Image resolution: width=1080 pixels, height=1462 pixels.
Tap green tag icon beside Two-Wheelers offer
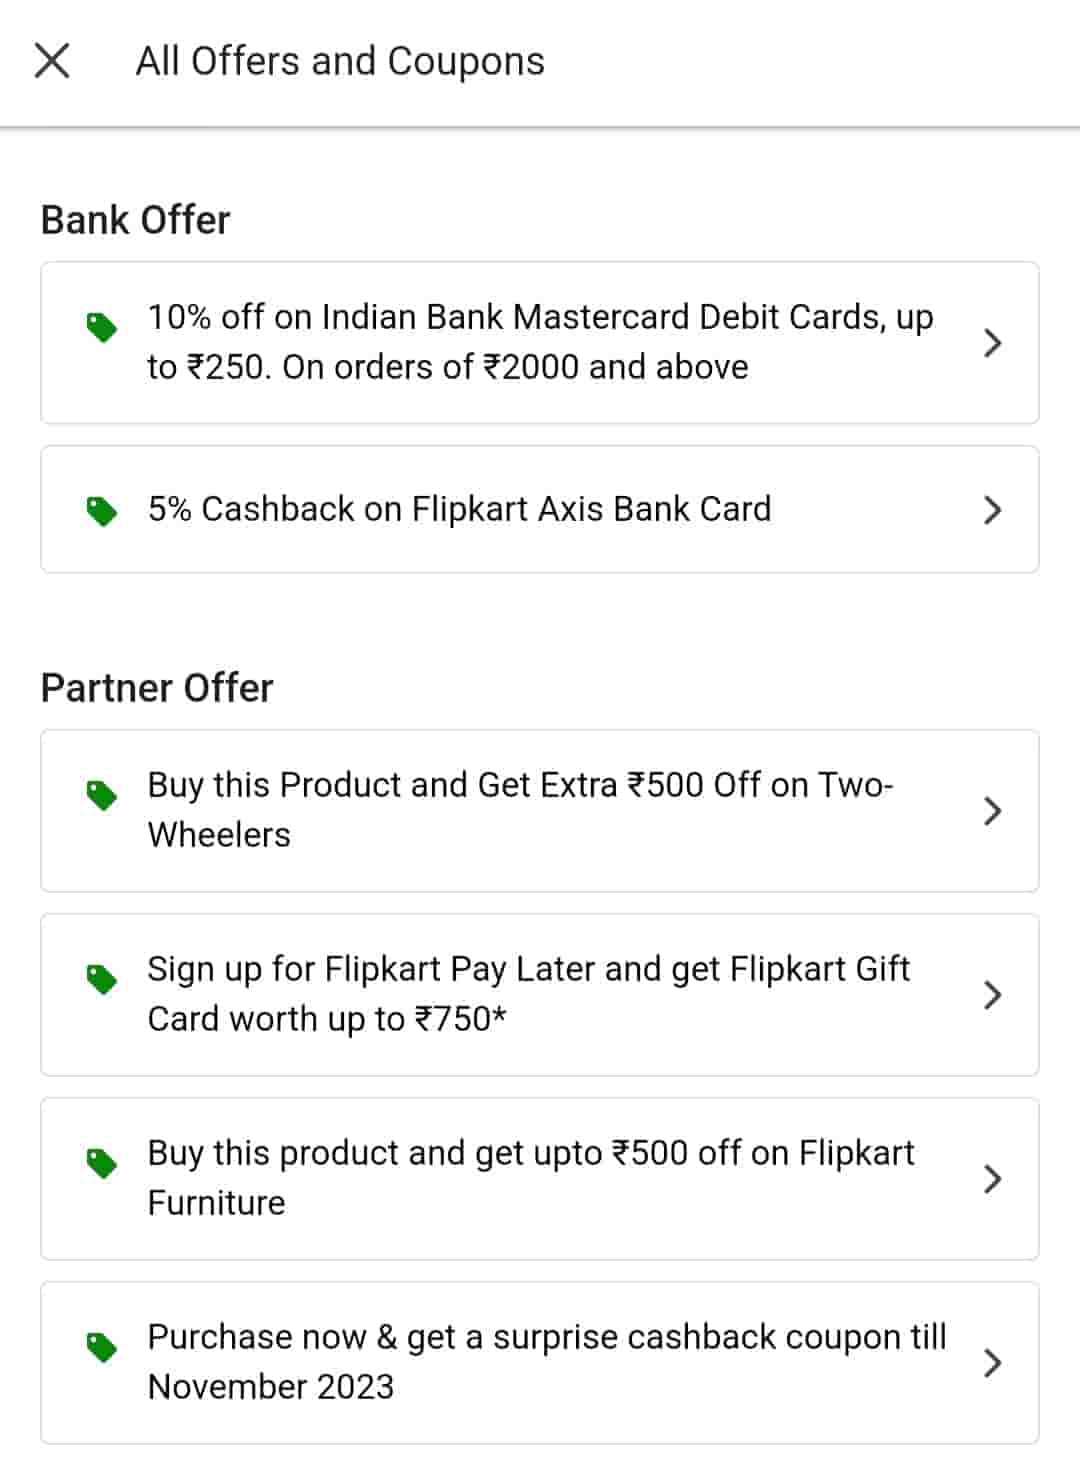point(102,795)
